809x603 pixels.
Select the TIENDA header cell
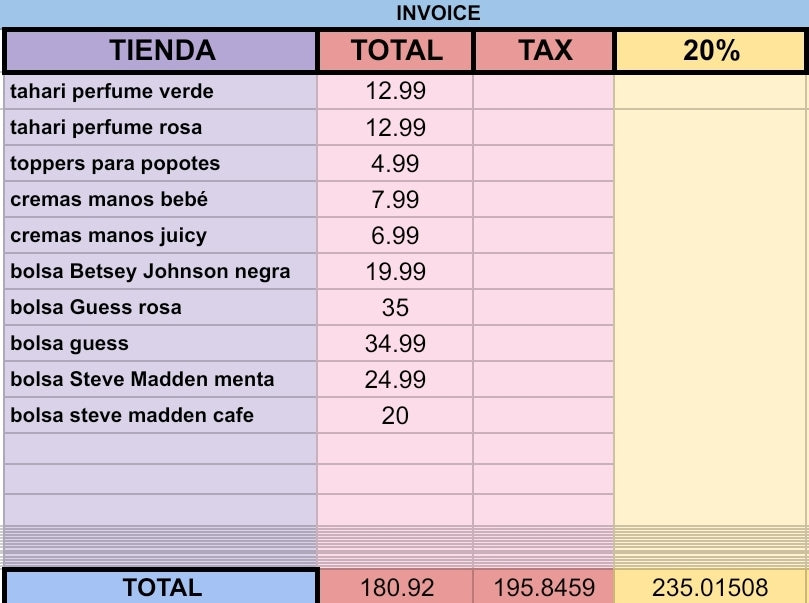162,50
